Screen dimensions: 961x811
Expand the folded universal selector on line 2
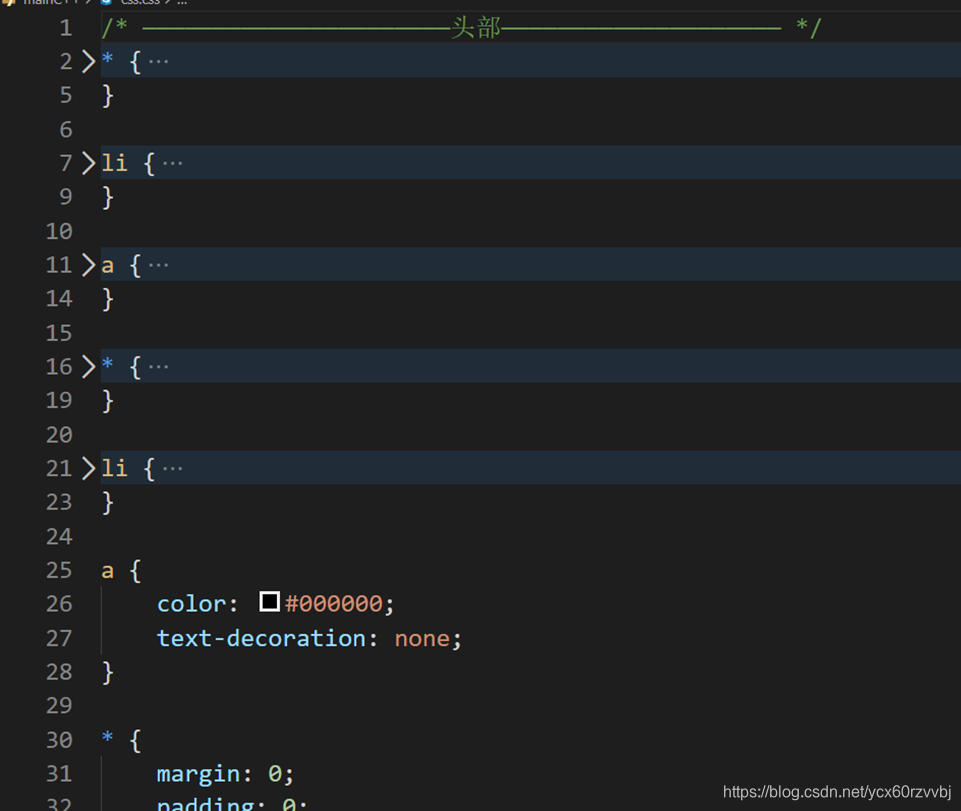87,61
